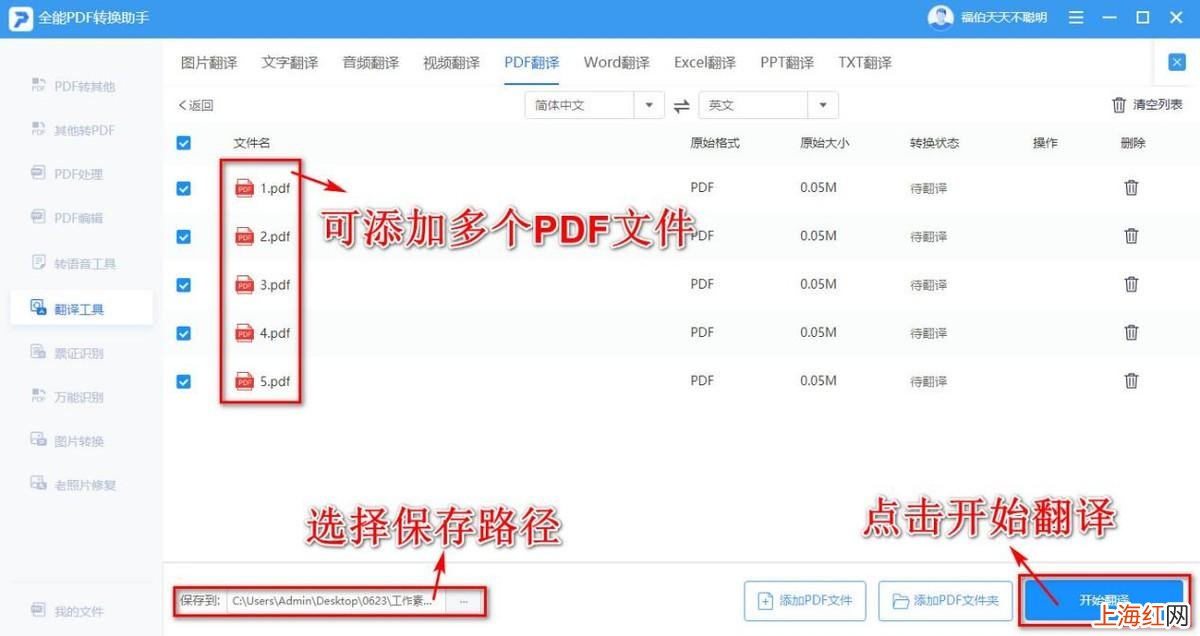
Task: Open the 简体中文 source language dropdown
Action: click(594, 105)
